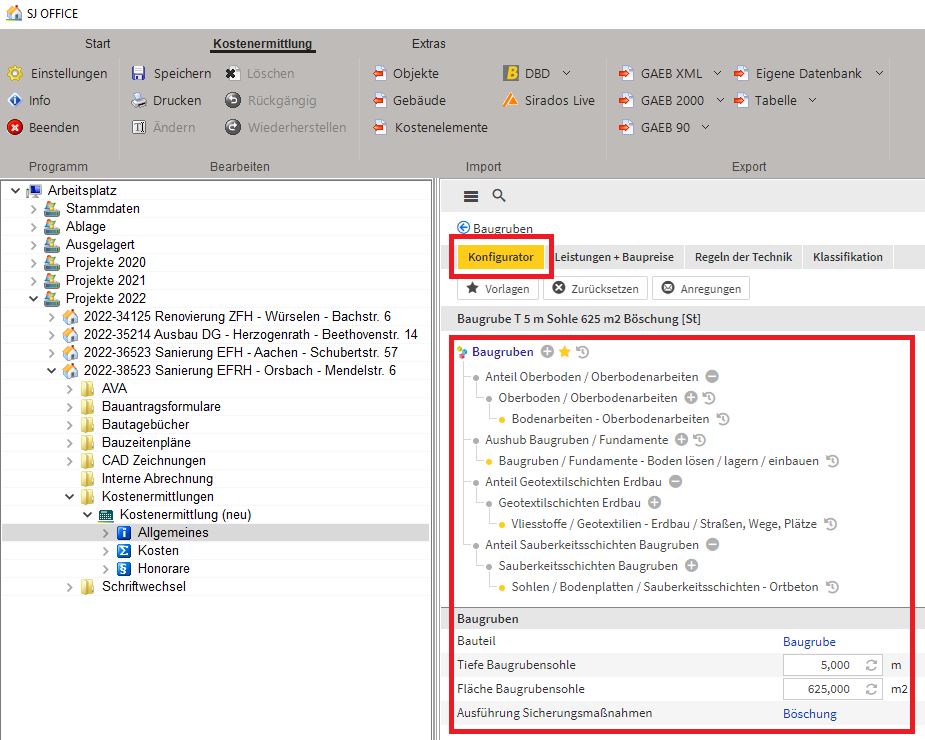Click the red Beenden icon
This screenshot has width=925, height=740.
coord(15,127)
